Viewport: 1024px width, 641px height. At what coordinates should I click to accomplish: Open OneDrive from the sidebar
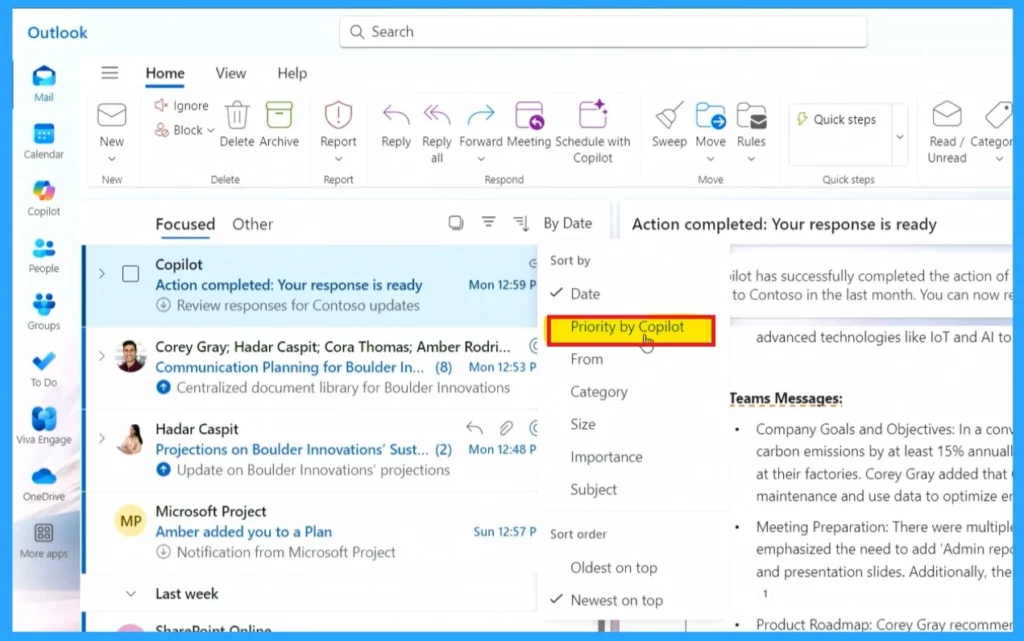44,483
